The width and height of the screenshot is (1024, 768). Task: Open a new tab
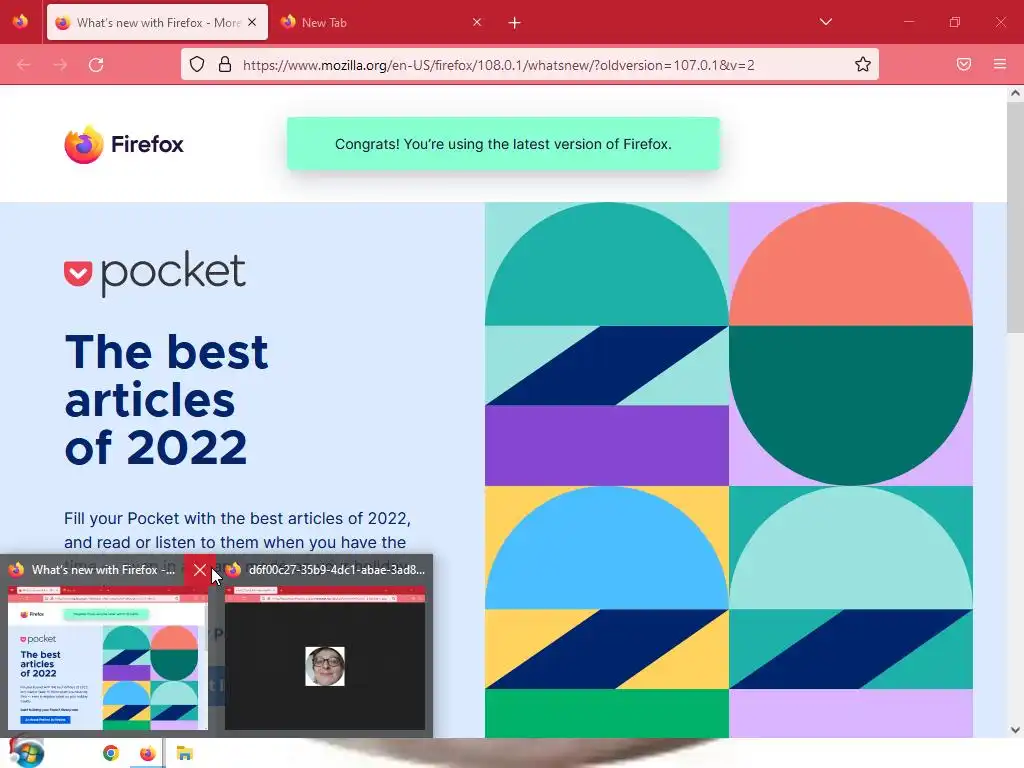(x=515, y=23)
